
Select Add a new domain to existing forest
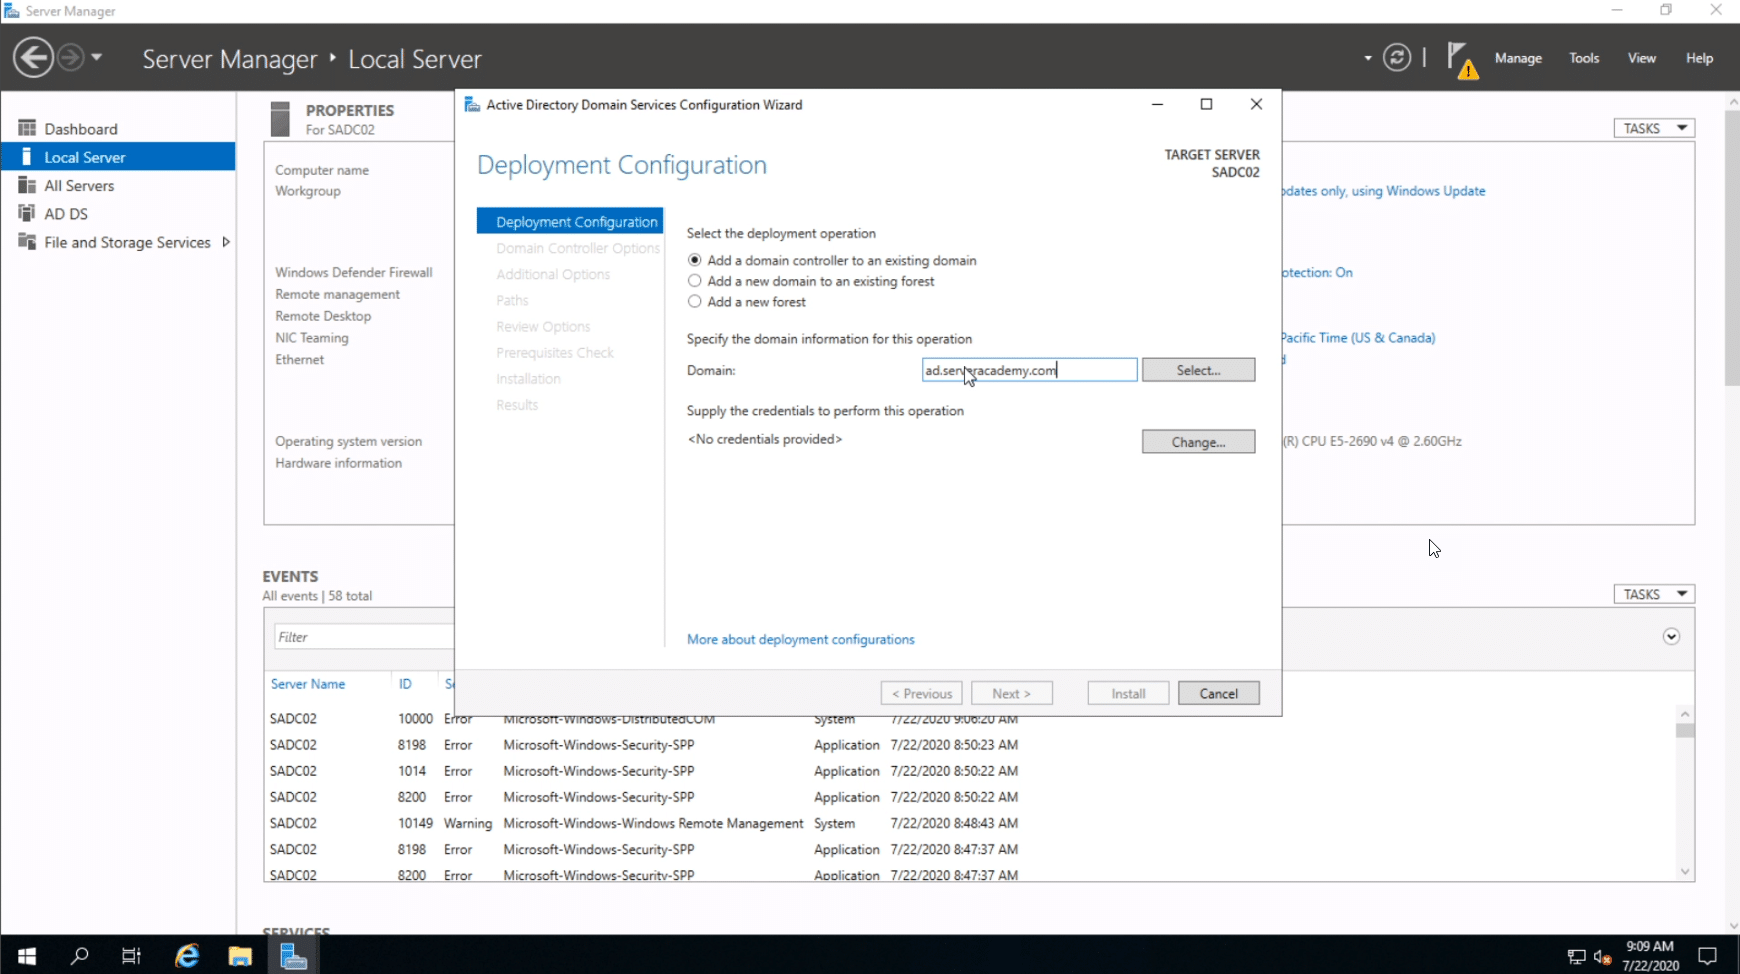click(x=695, y=281)
